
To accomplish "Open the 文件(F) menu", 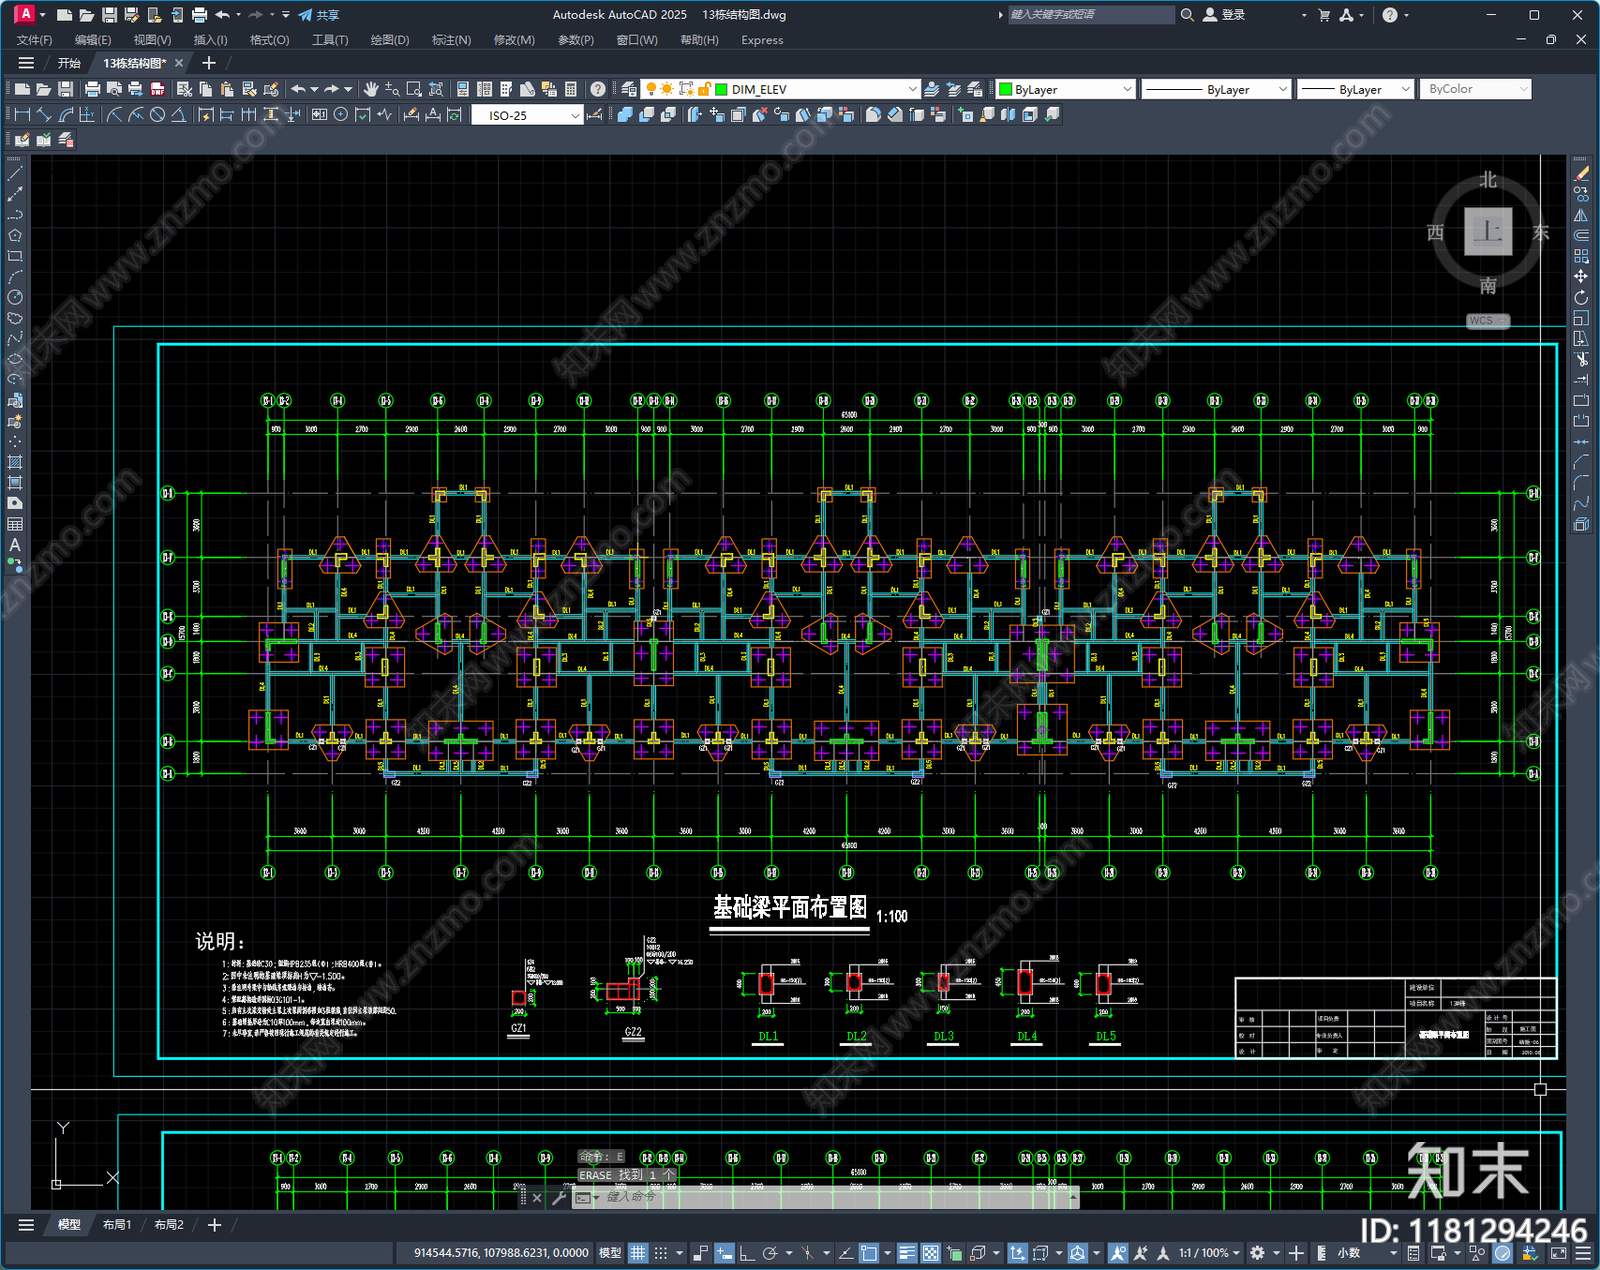I will (34, 40).
